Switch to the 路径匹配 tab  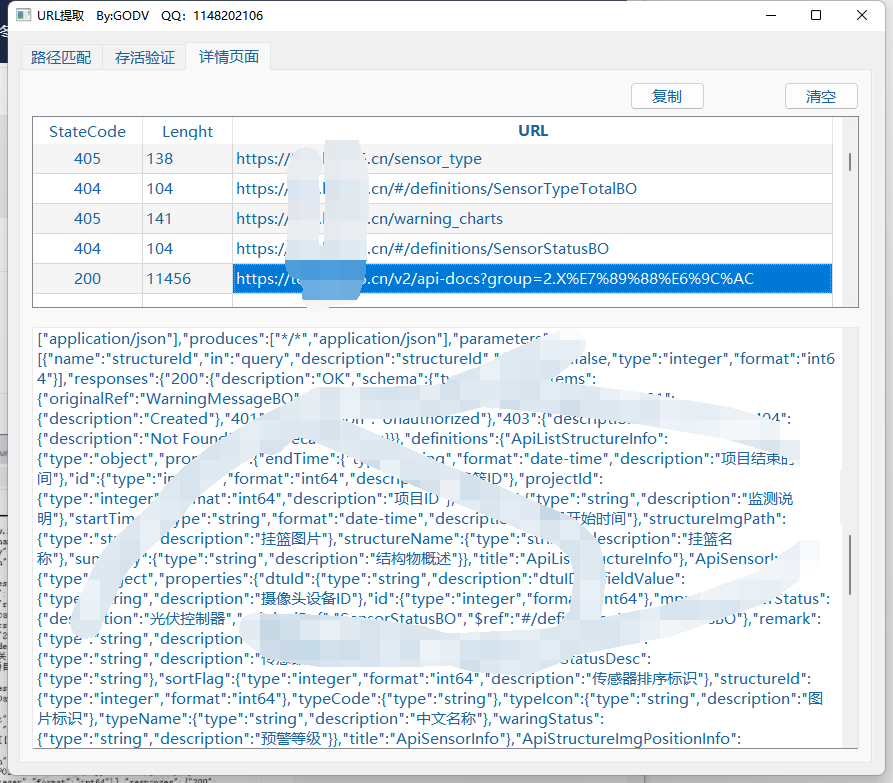61,58
